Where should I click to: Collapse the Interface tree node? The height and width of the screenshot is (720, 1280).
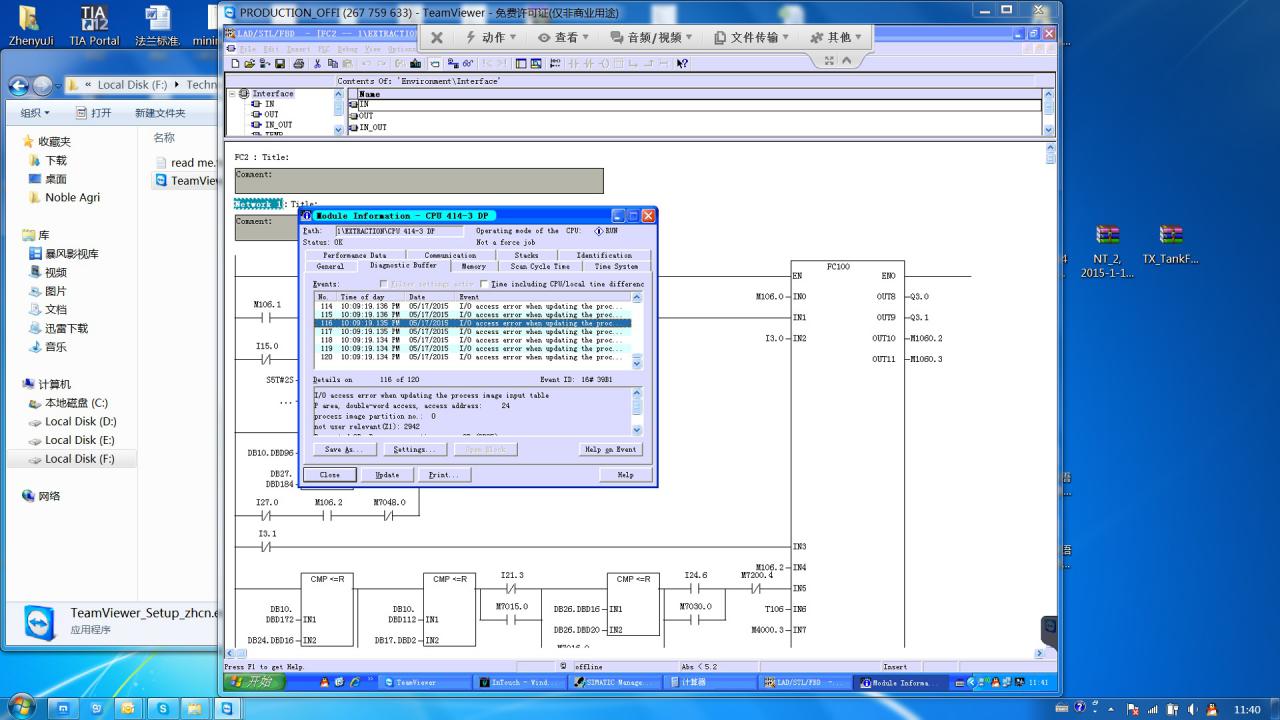click(232, 94)
